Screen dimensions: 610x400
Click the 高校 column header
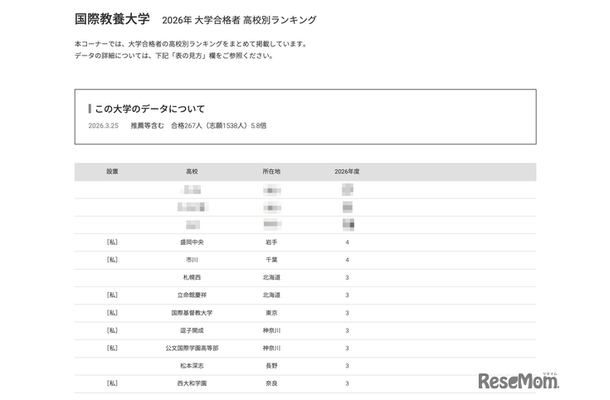coord(192,172)
